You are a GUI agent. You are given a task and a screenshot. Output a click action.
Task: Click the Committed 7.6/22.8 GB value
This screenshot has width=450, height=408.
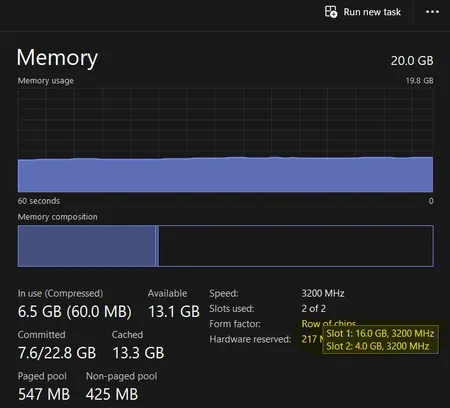click(57, 353)
